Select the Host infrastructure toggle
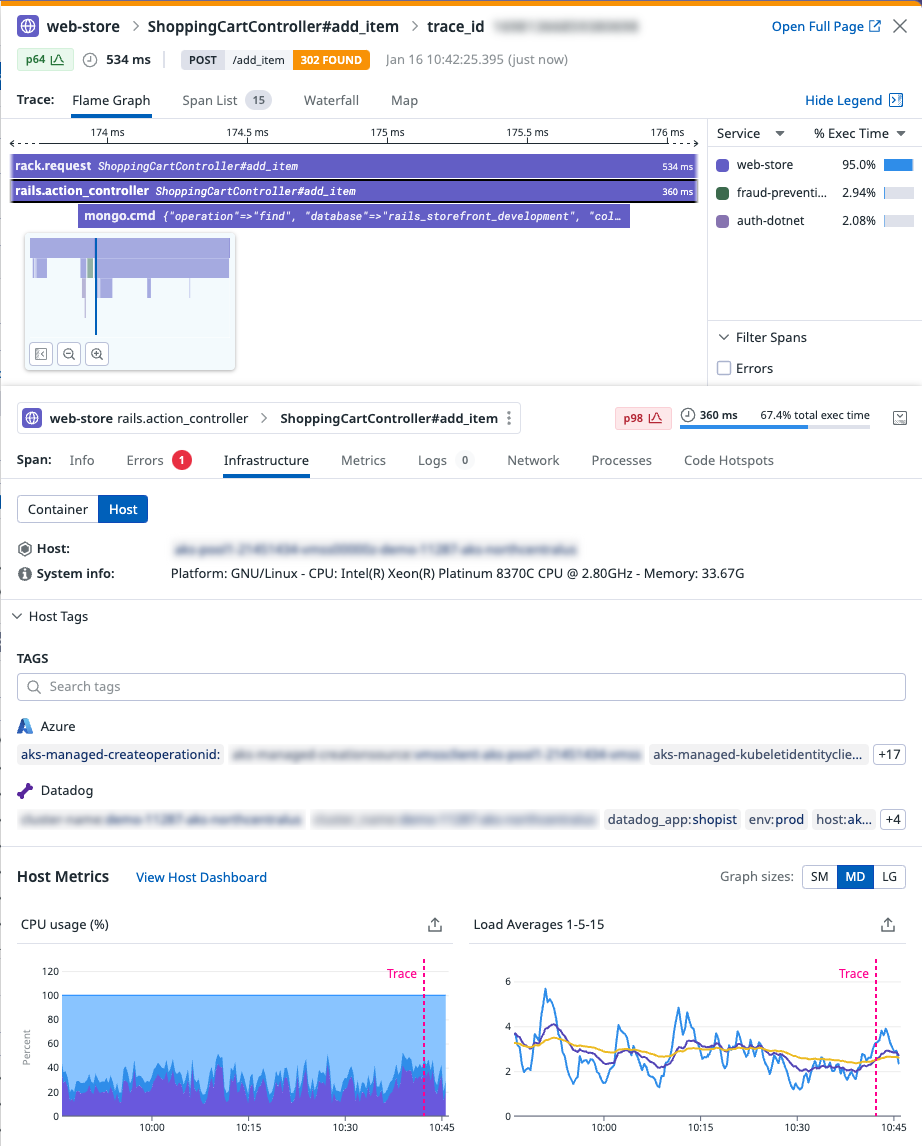 pos(123,509)
